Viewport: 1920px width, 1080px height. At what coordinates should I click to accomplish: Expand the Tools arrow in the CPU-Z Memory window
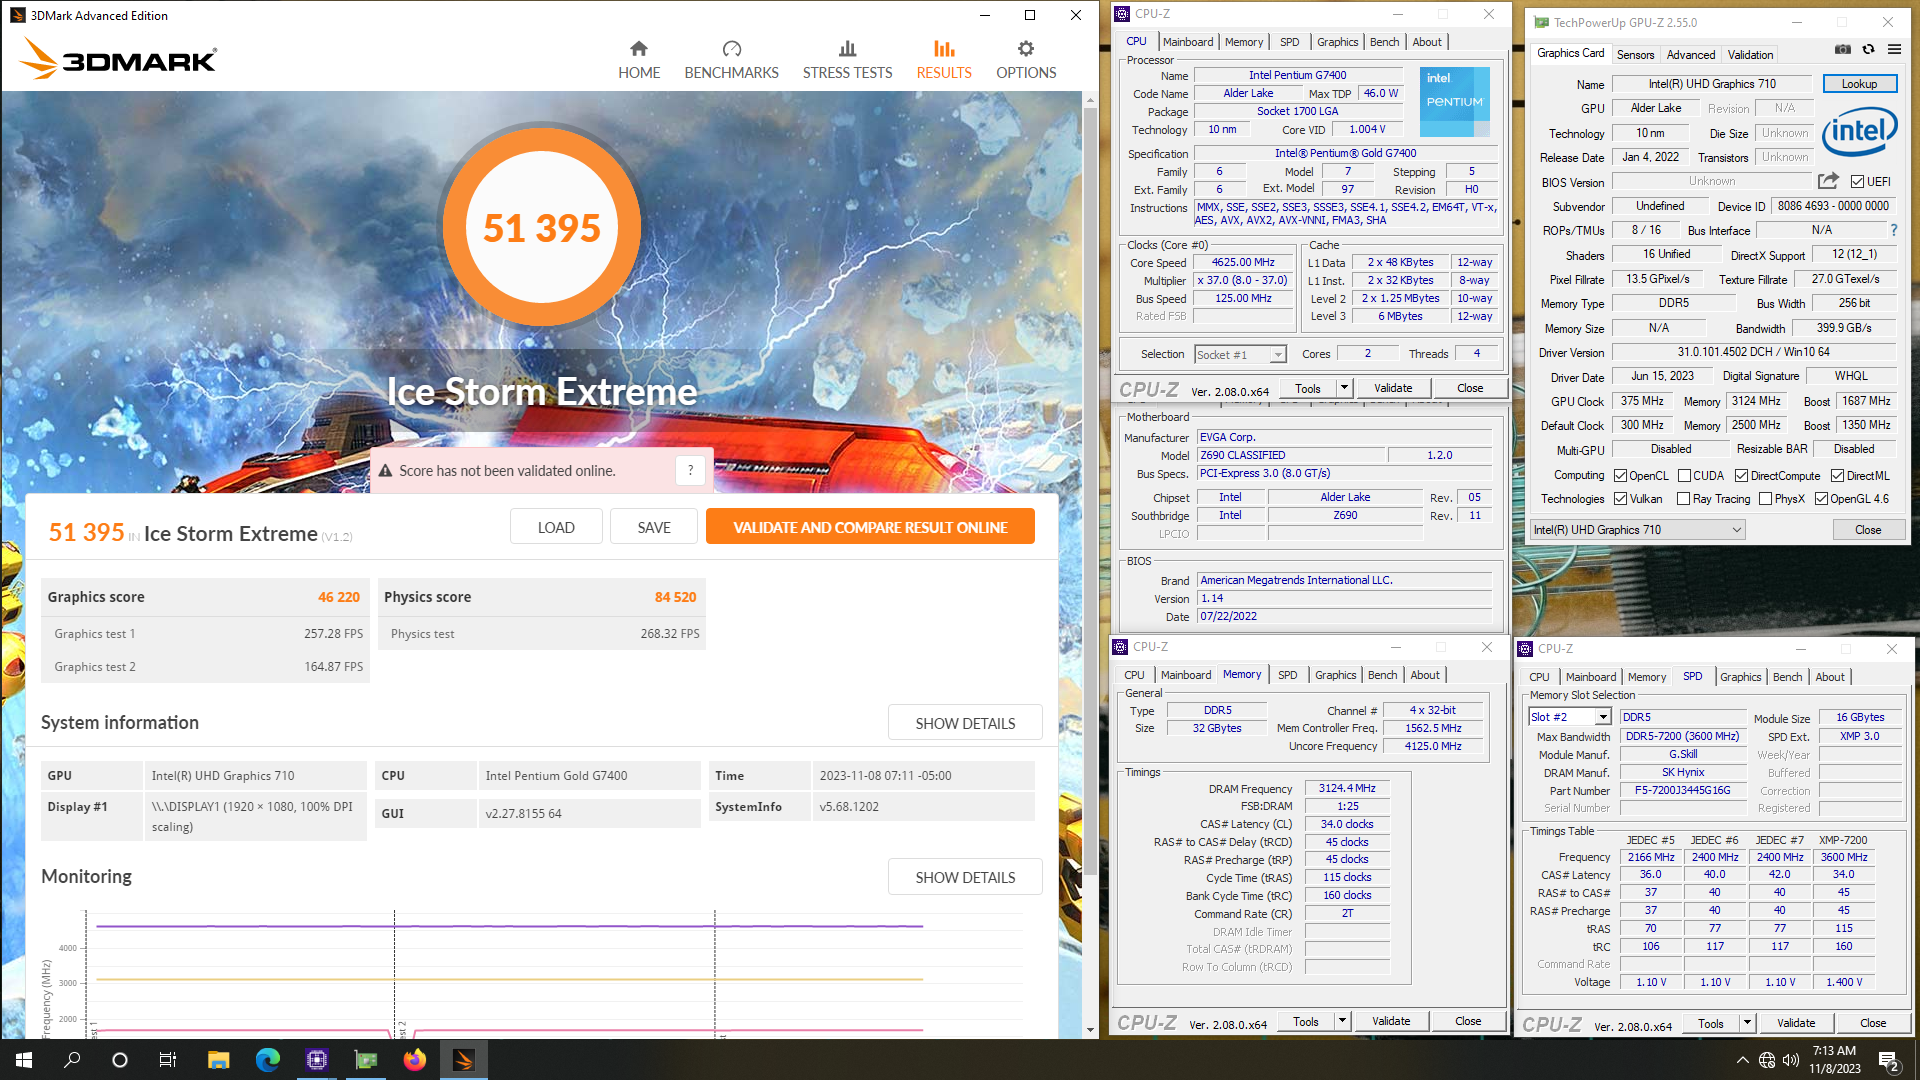pyautogui.click(x=1342, y=1021)
